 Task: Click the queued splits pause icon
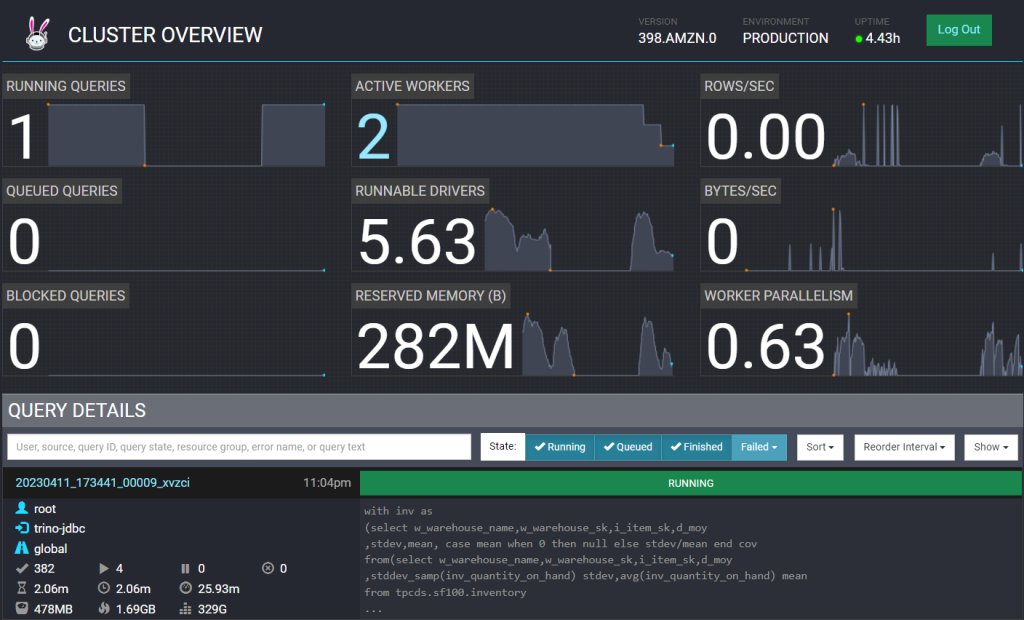tap(185, 569)
